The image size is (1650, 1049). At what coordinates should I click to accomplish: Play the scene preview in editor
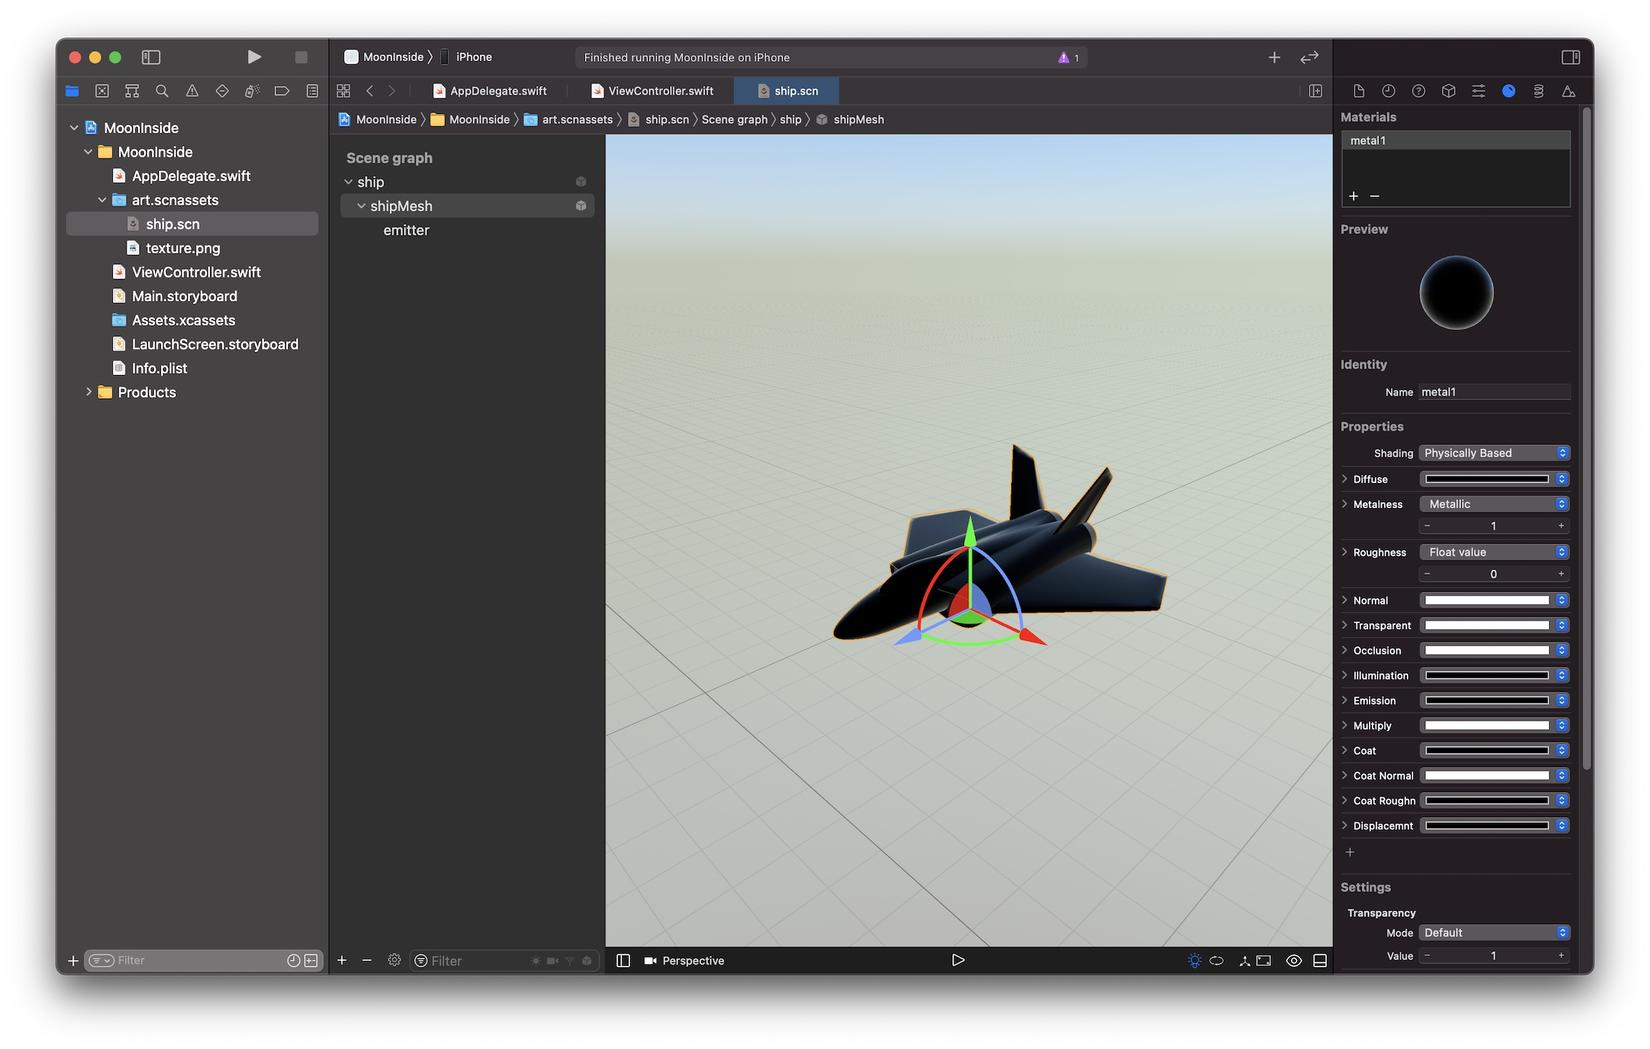click(957, 960)
